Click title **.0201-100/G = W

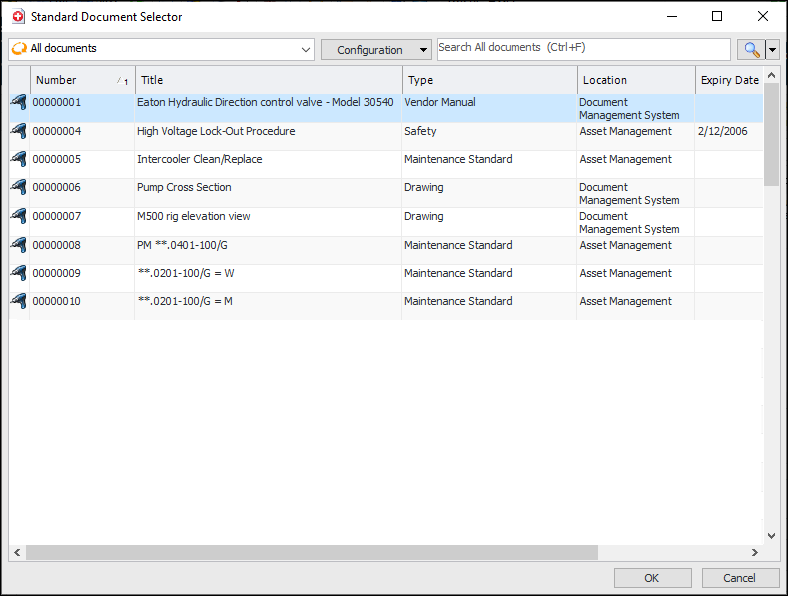pyautogui.click(x=186, y=273)
